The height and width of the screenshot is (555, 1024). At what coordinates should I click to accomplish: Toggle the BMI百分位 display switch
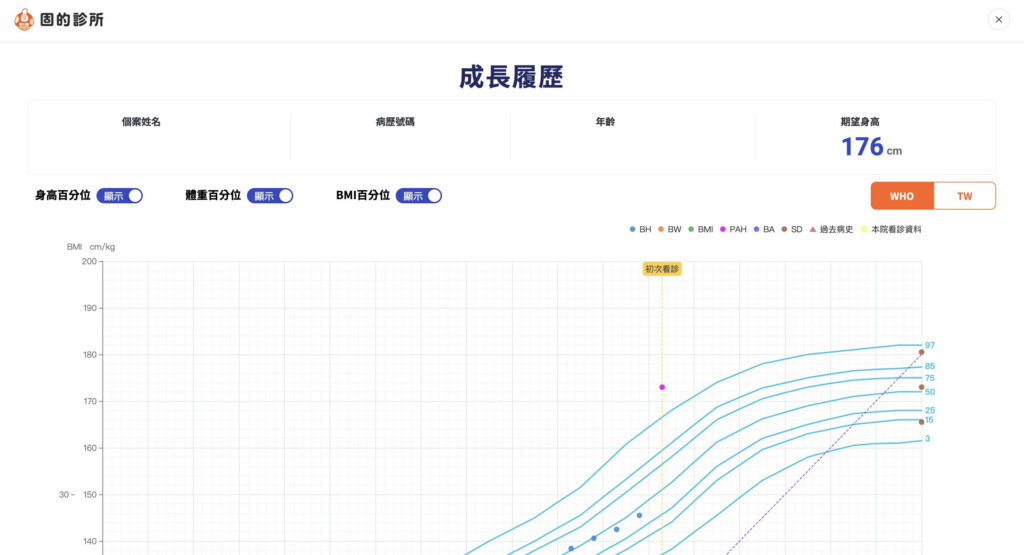(x=419, y=196)
